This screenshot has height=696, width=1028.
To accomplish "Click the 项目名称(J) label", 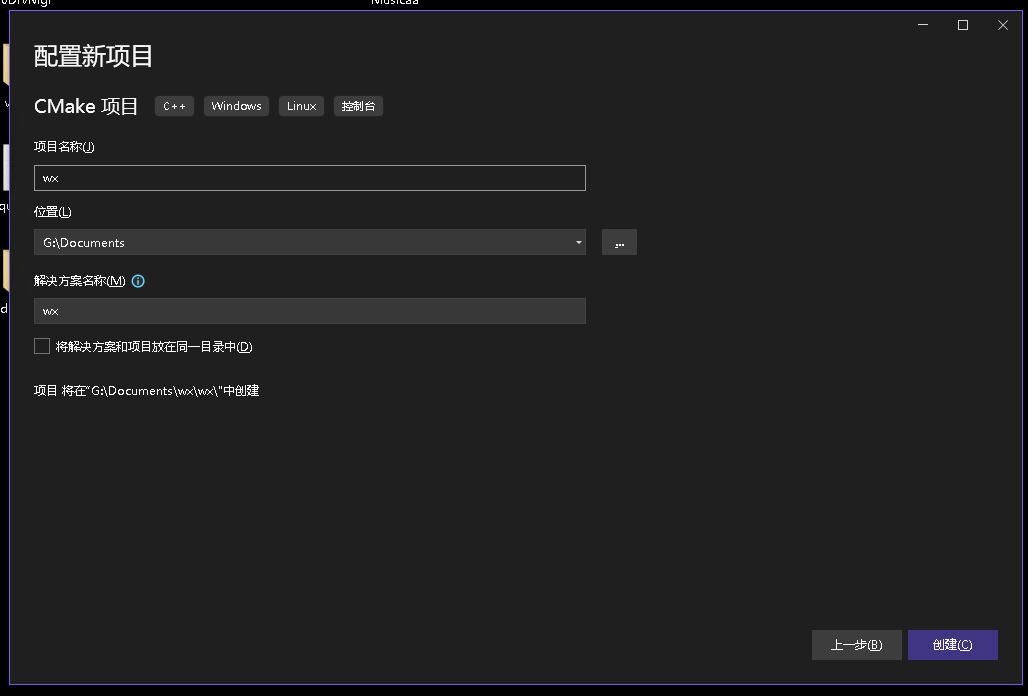I will click(64, 147).
